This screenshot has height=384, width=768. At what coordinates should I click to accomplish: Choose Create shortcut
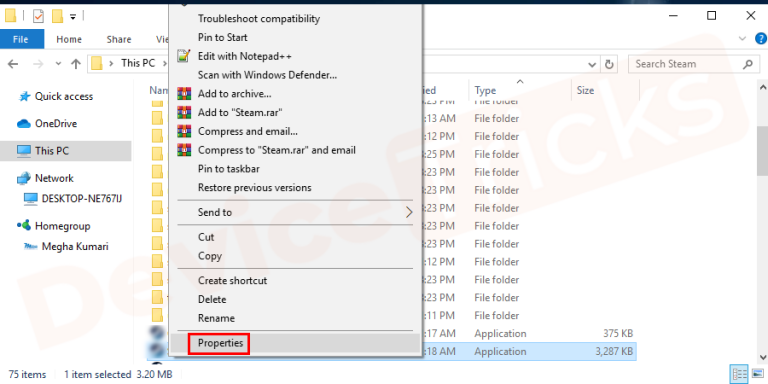coord(232,281)
